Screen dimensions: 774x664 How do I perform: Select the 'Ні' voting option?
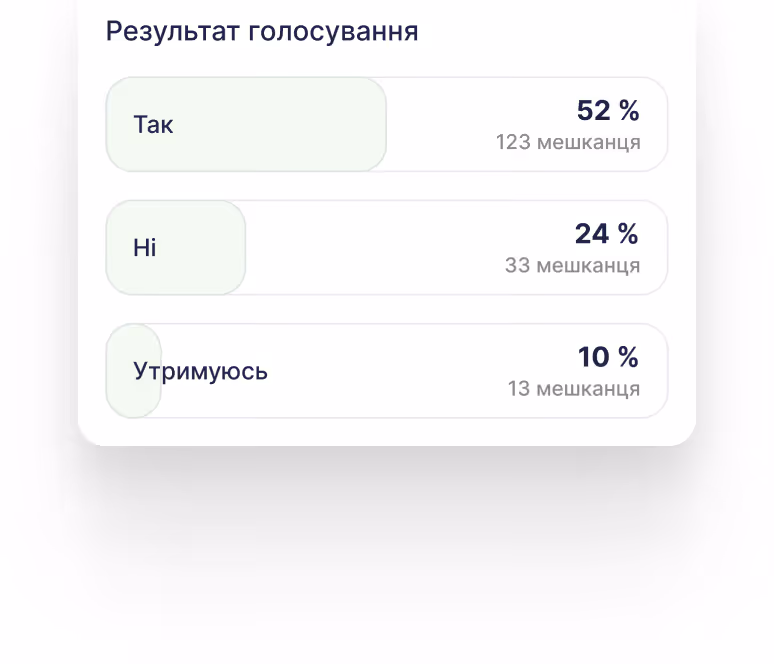click(x=387, y=248)
